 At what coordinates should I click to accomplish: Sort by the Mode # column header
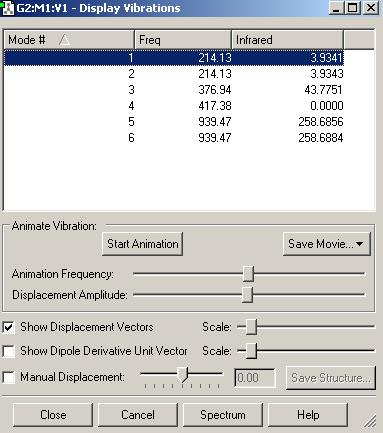[x=69, y=40]
